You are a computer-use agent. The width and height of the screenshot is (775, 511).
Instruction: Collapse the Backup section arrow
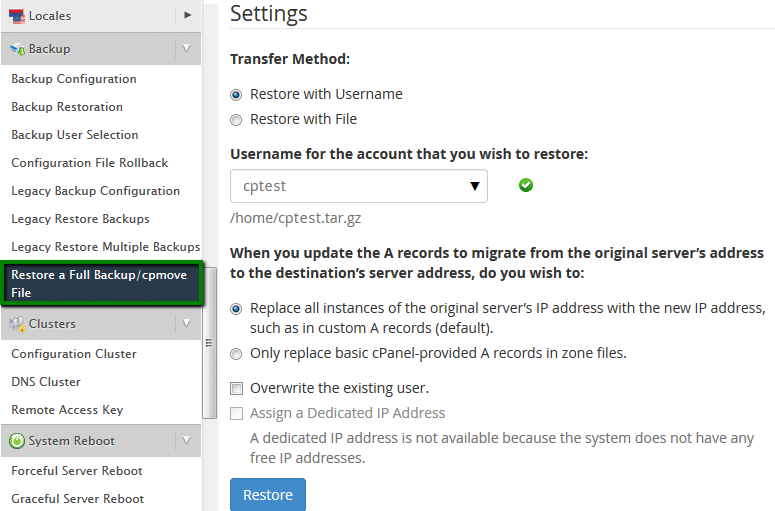pos(186,48)
